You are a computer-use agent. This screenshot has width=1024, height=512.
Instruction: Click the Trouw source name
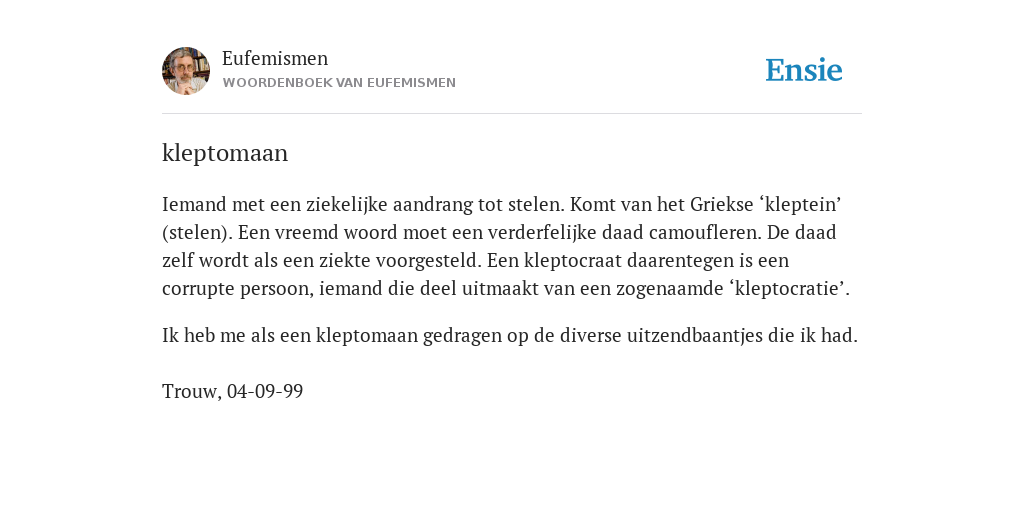coord(191,391)
